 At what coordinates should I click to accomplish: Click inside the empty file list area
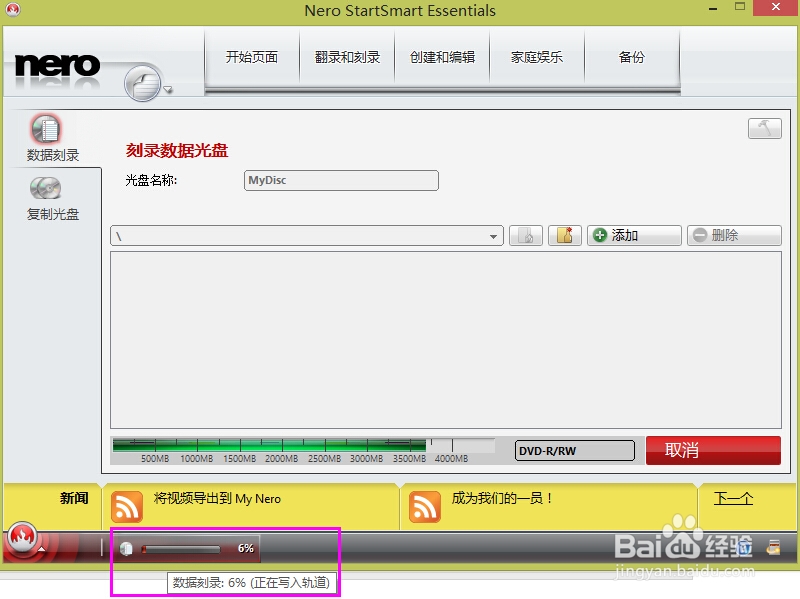pos(446,340)
